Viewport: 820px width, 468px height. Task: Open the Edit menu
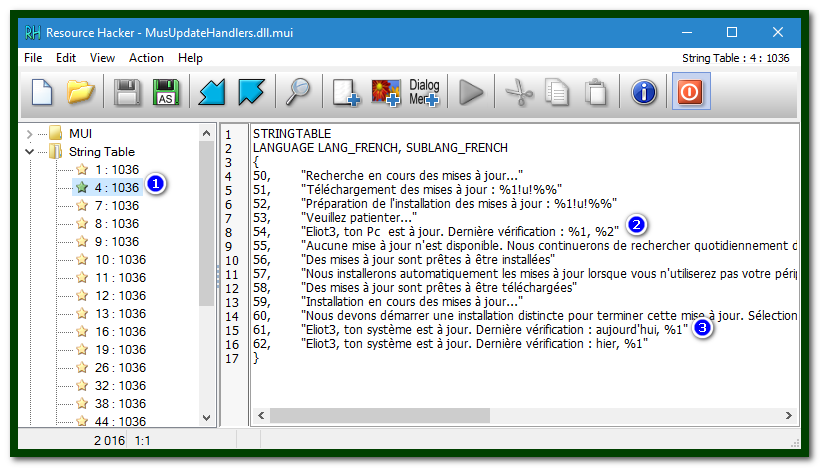tap(66, 58)
